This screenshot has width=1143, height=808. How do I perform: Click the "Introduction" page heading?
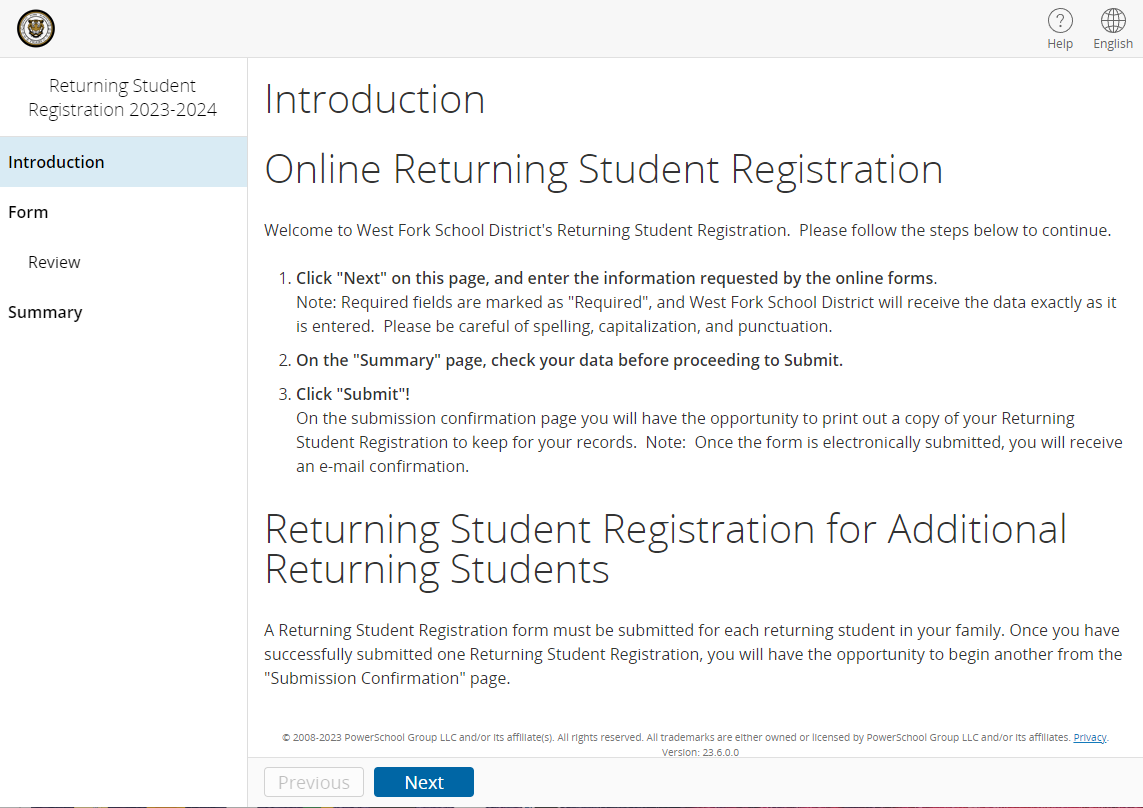(375, 99)
